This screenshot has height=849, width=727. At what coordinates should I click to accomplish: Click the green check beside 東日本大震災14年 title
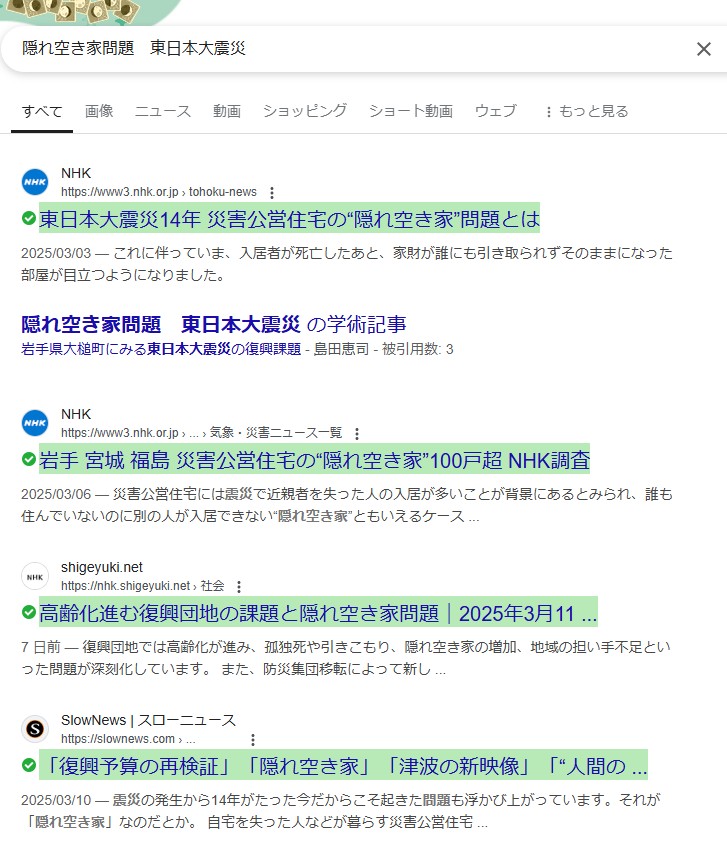[x=29, y=218]
